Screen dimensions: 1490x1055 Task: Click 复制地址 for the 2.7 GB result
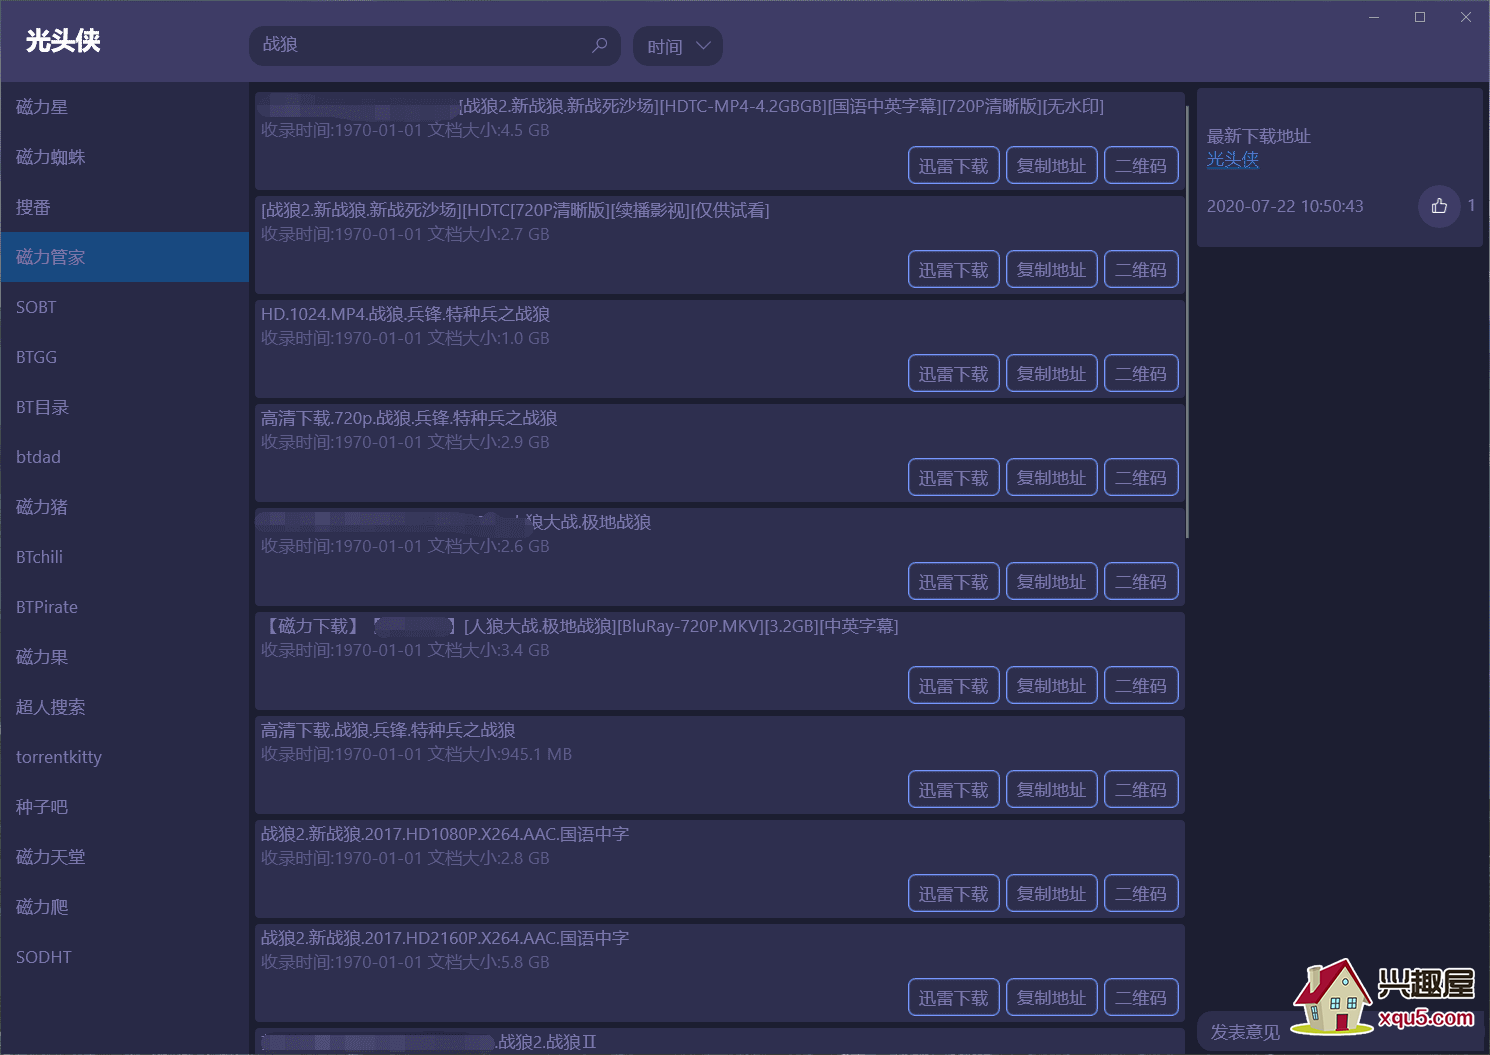click(1051, 270)
